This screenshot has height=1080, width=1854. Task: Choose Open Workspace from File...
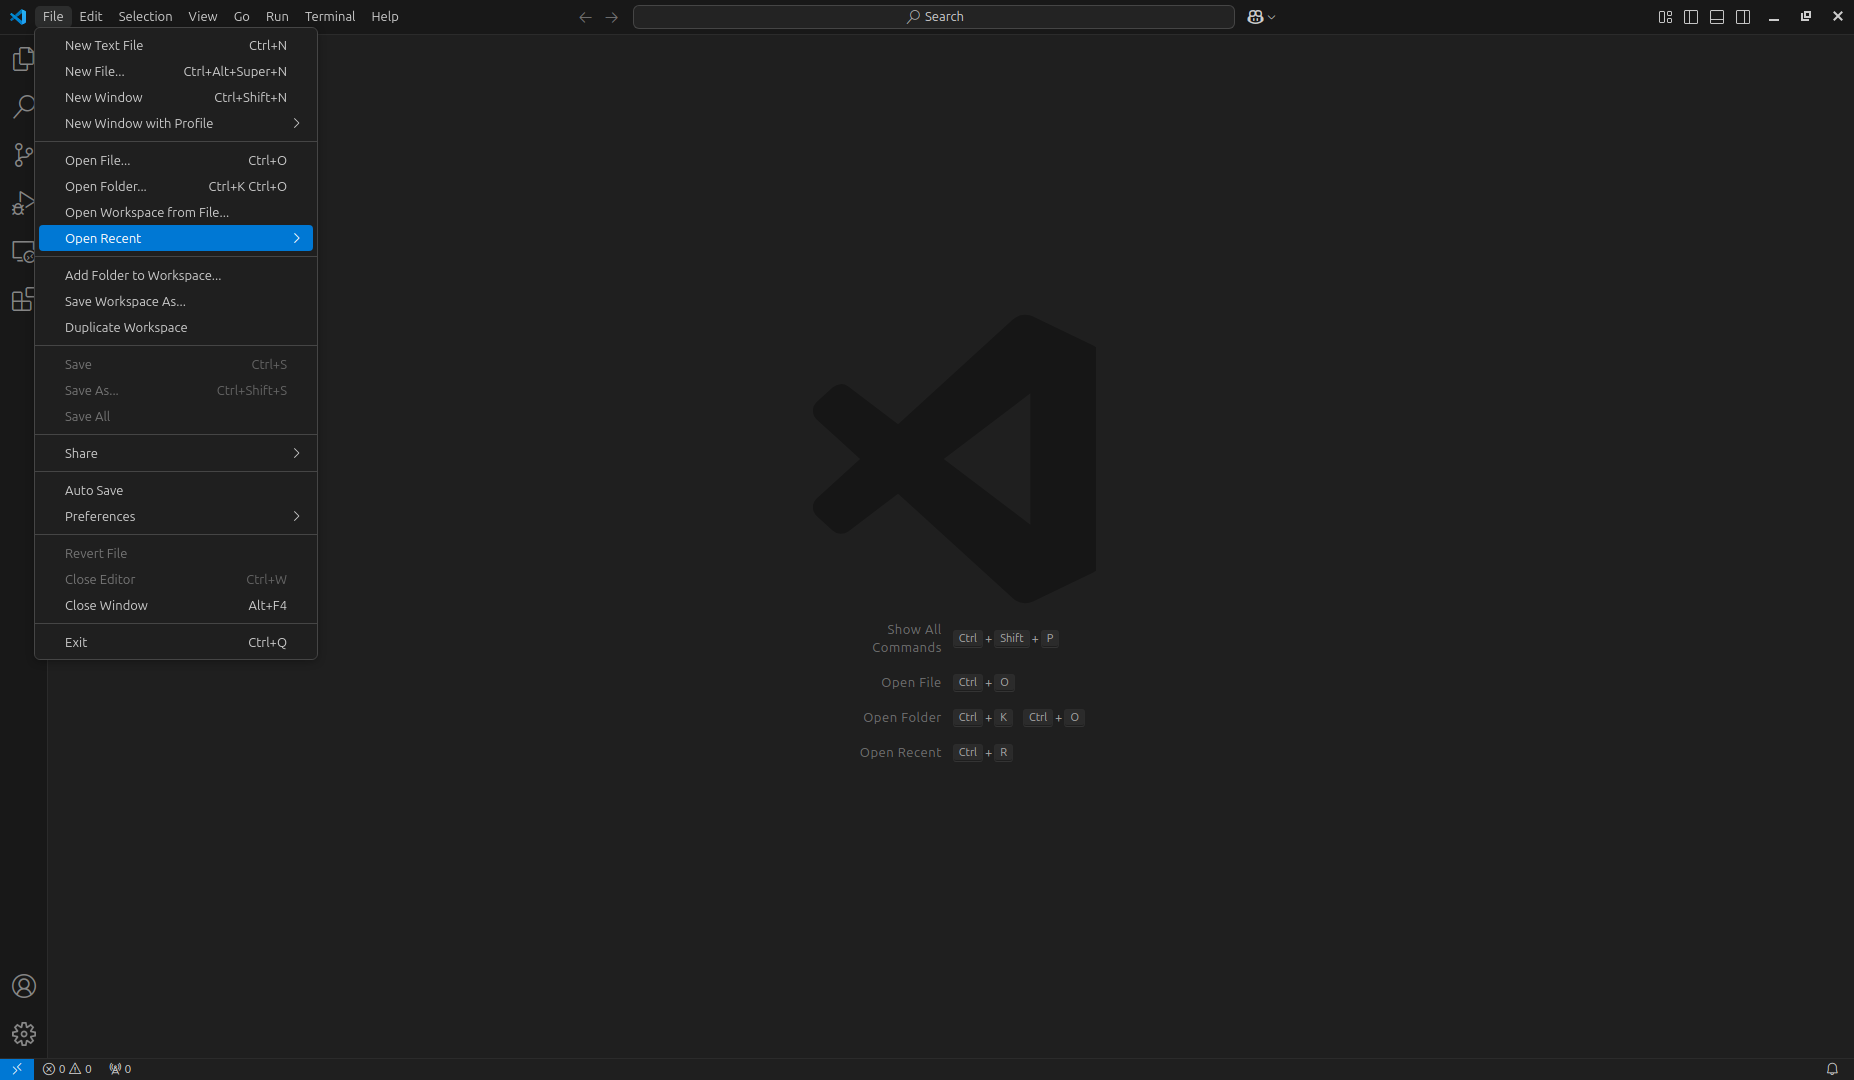[x=176, y=212]
